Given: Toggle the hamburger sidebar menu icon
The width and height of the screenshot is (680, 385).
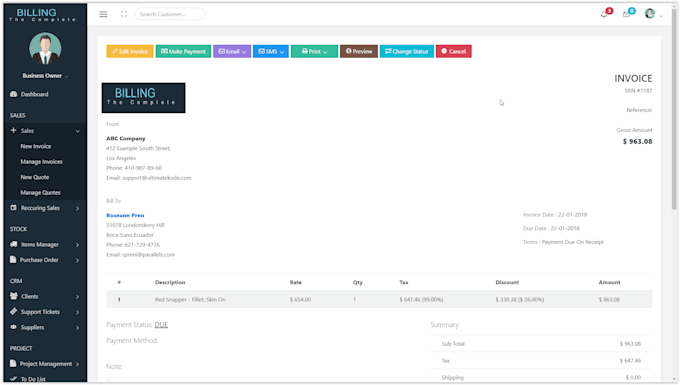Looking at the screenshot, I should click(x=103, y=14).
